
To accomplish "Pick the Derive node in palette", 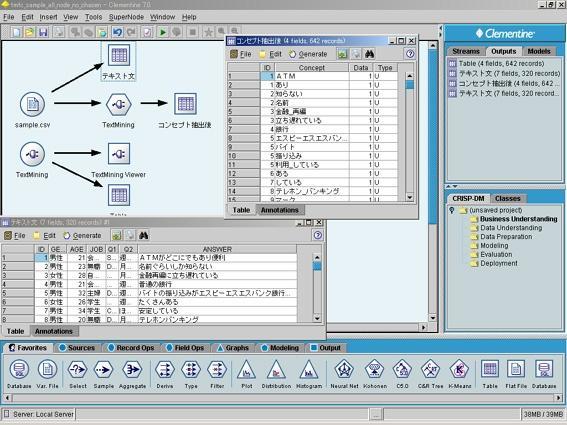I will pyautogui.click(x=165, y=370).
